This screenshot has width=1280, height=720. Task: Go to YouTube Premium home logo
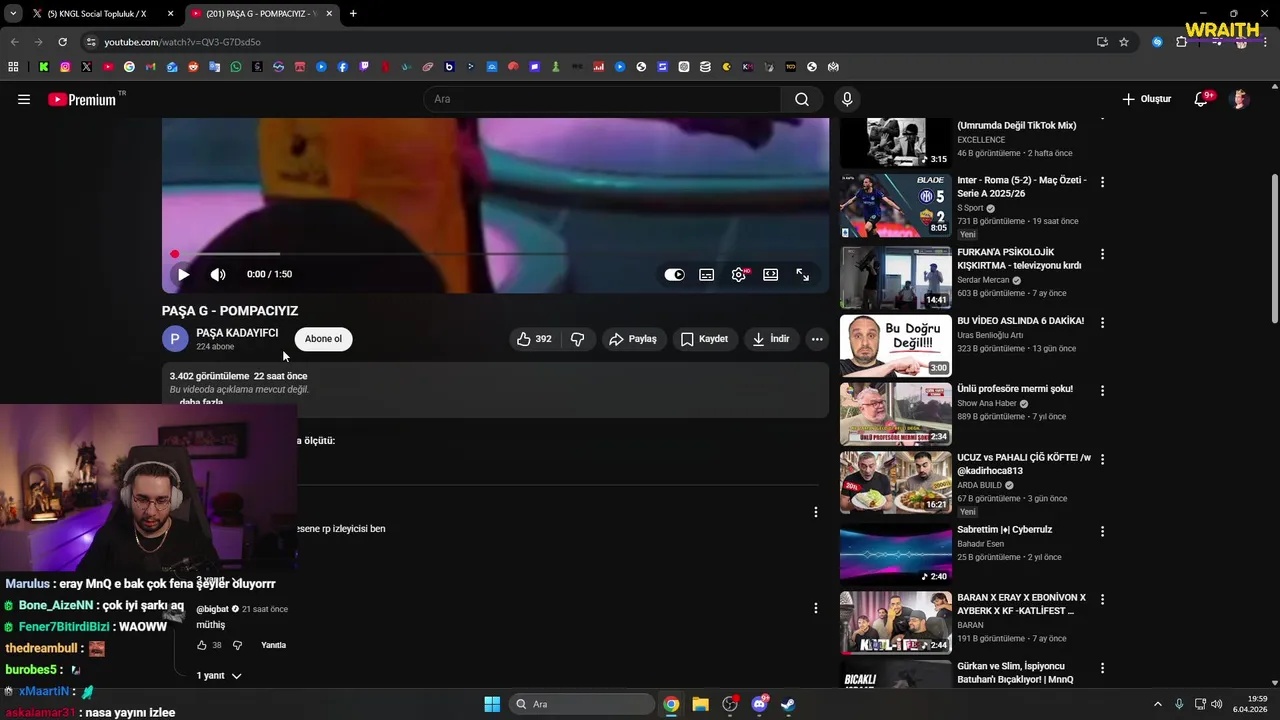pyautogui.click(x=82, y=99)
